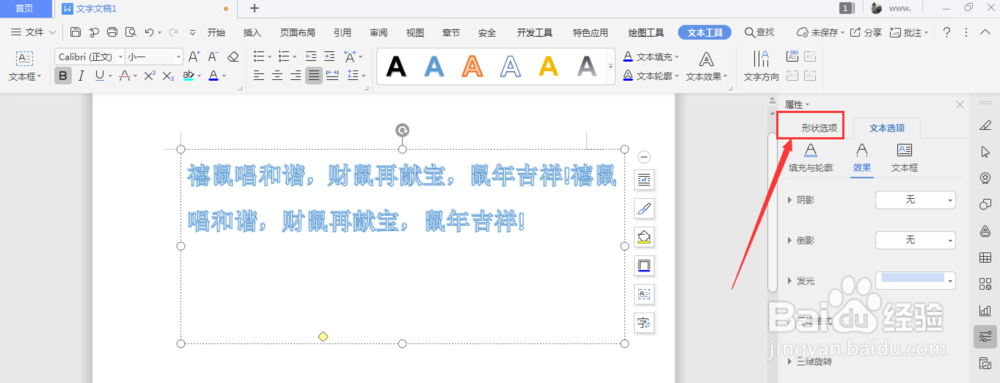Click the Clear Formatting eraser icon
This screenshot has height=383, width=1000.
pyautogui.click(x=233, y=57)
